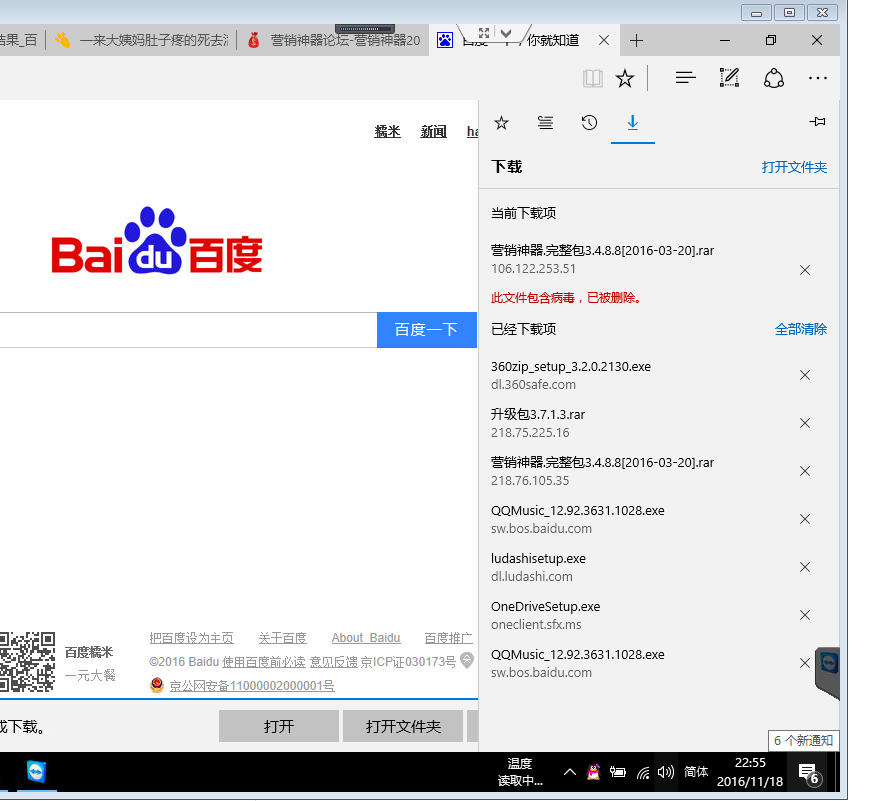Open Action Center from the taskbar

click(x=808, y=772)
